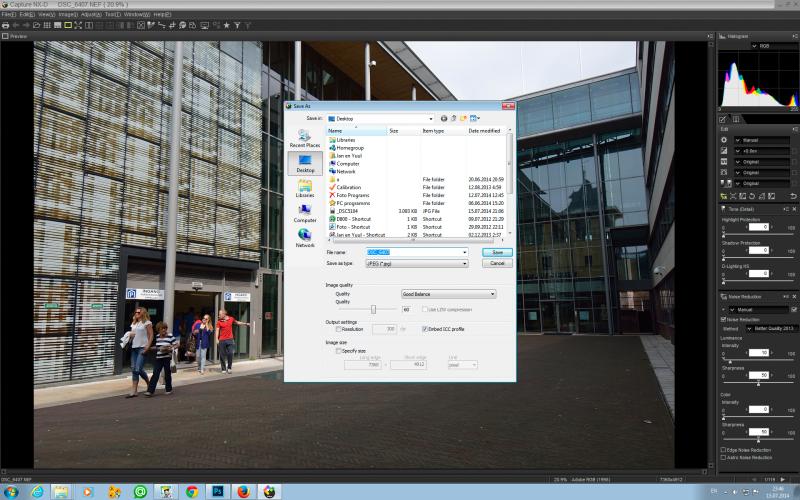Toggle the Preview checkbox above the image
The image size is (800, 500).
5,36
